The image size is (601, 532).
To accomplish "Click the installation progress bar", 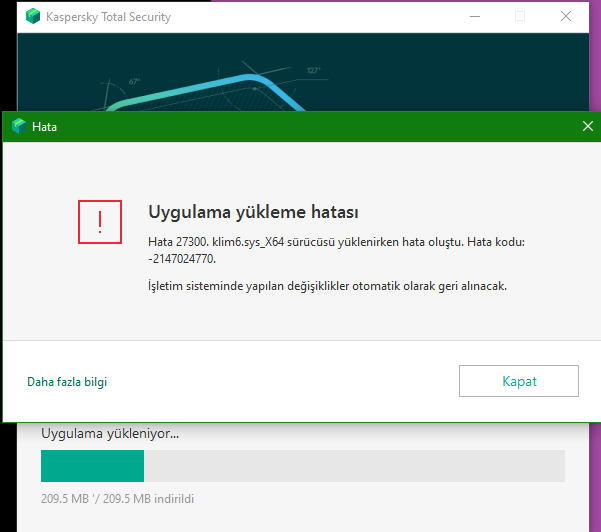I will 303,466.
